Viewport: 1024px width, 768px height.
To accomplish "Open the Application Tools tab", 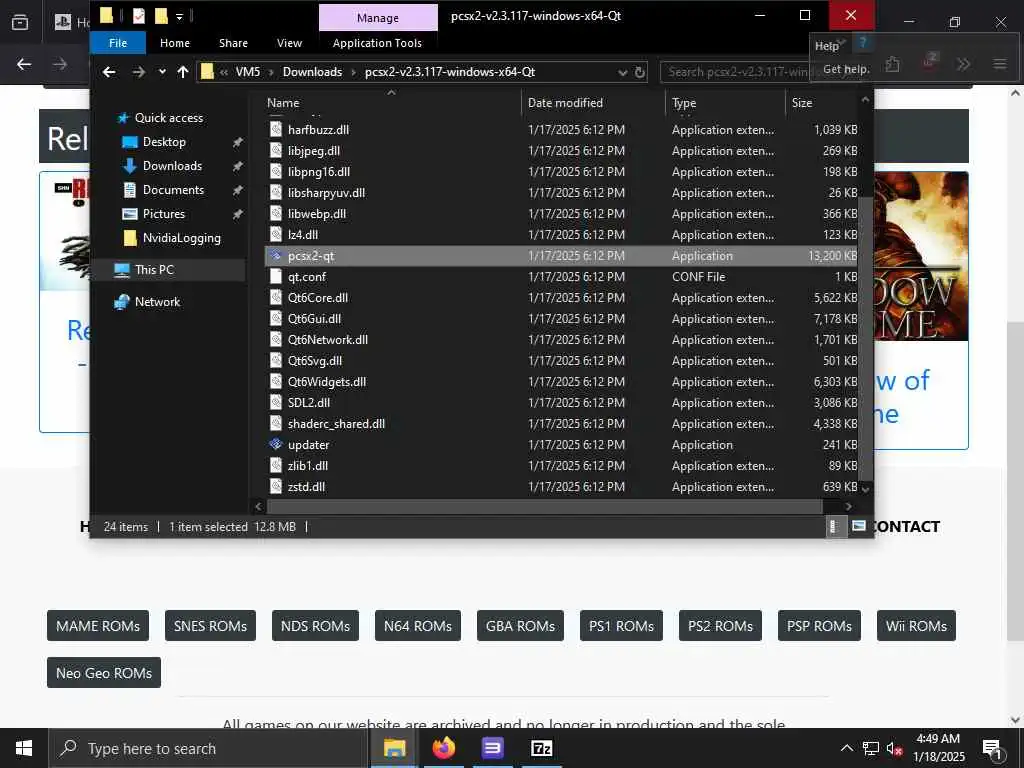I will pos(377,43).
